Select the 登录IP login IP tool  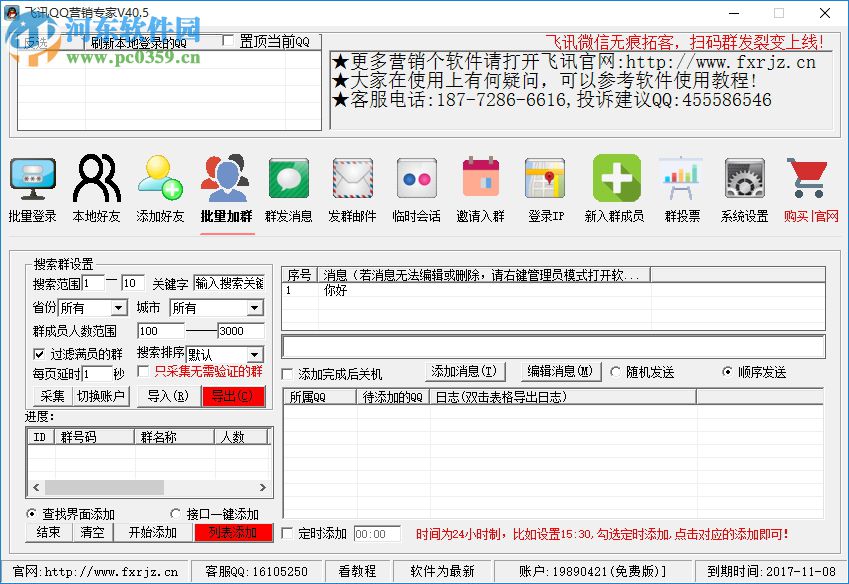pos(545,190)
